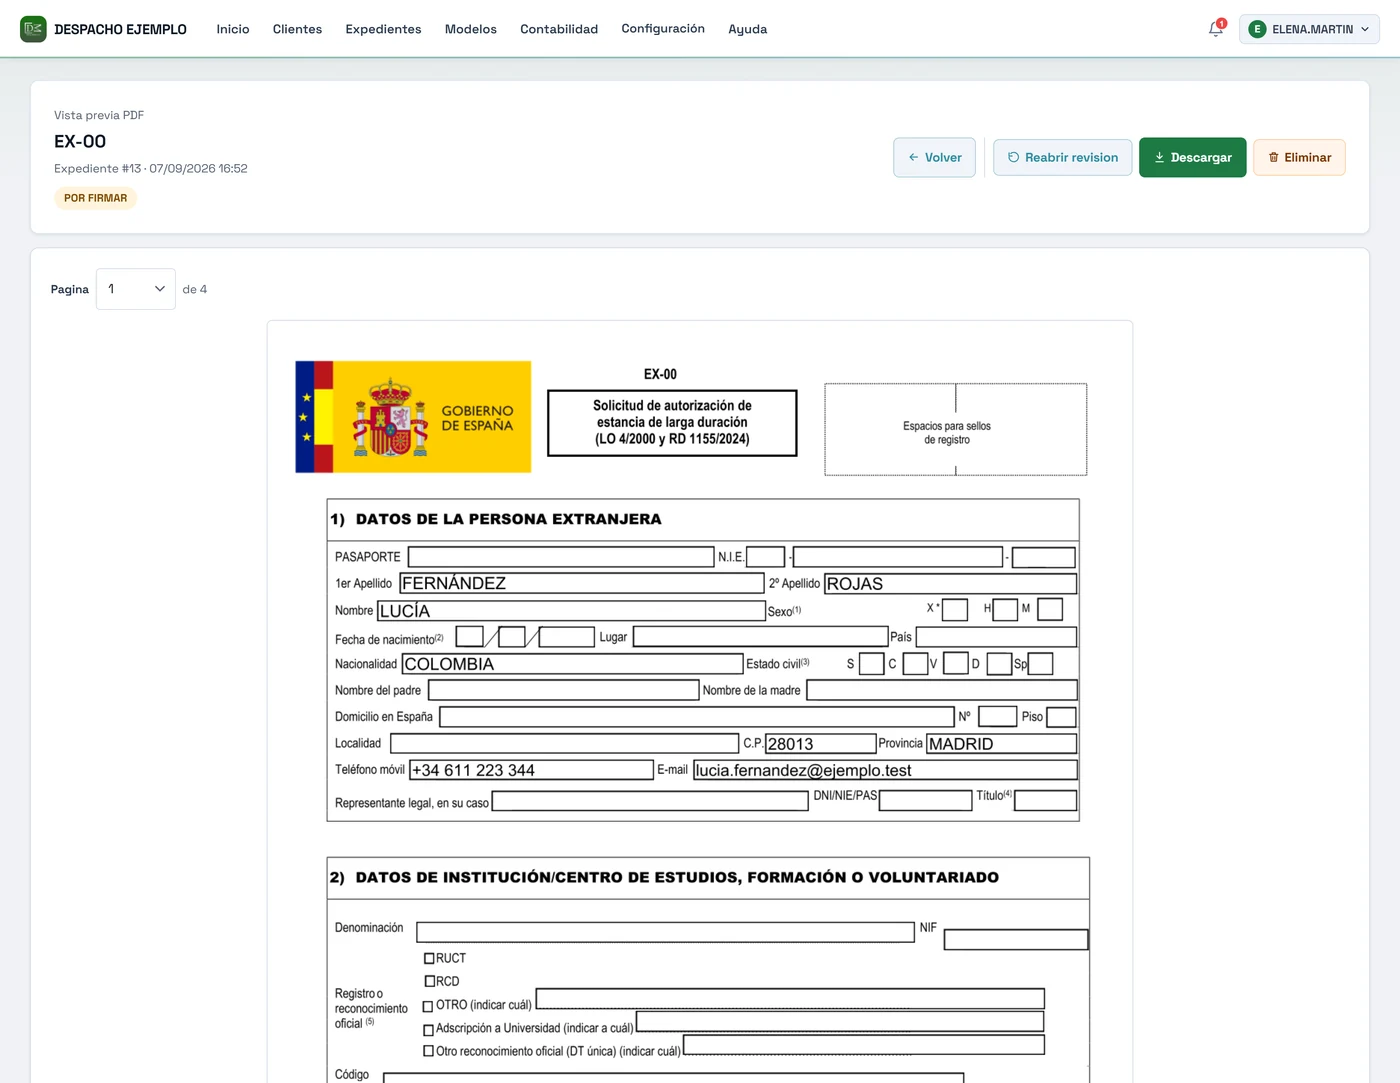The image size is (1400, 1083).
Task: Open the Clientes menu
Action: point(297,29)
